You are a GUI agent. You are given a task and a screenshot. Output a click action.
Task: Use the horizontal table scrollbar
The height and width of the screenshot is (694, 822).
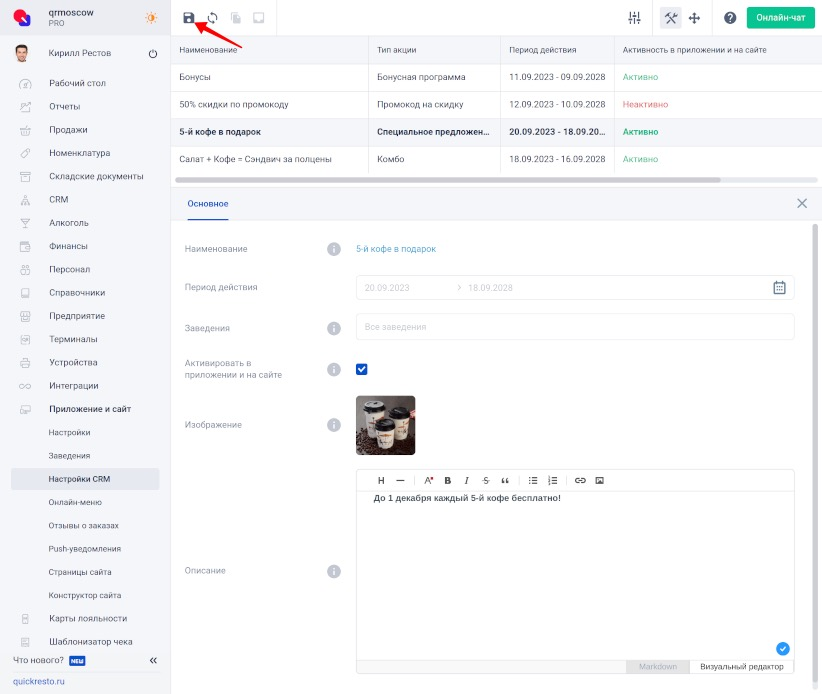click(x=448, y=180)
